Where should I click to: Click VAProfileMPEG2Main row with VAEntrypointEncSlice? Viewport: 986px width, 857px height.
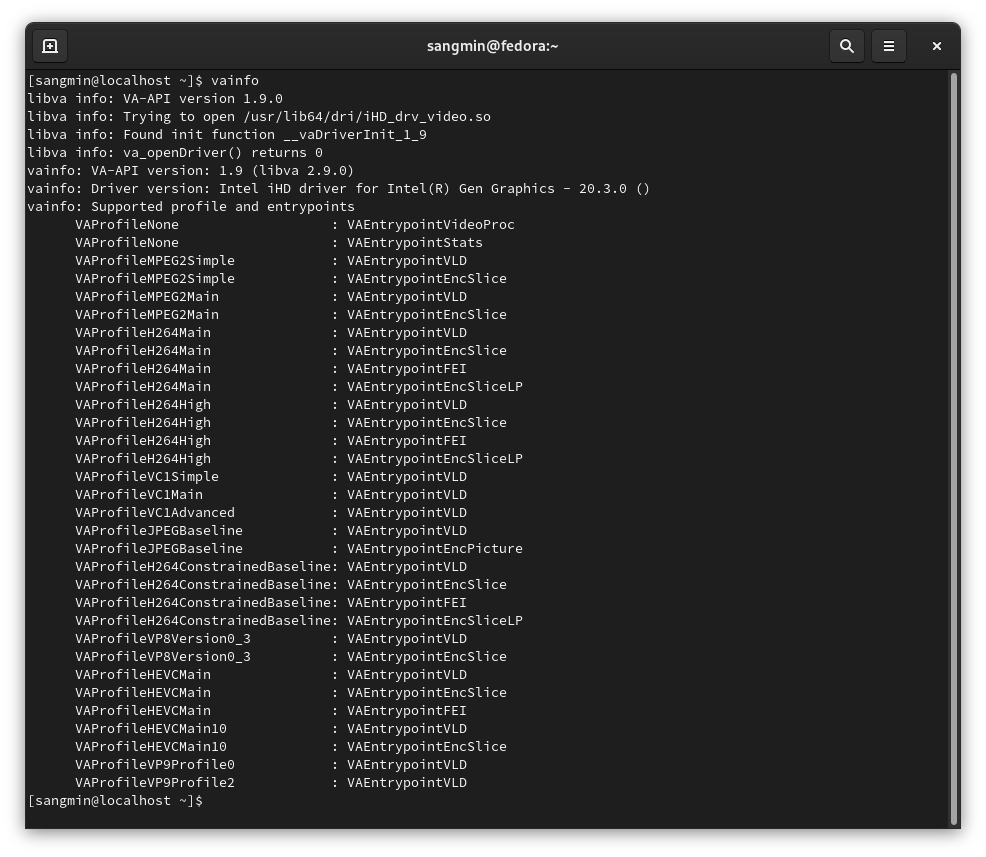click(x=291, y=314)
